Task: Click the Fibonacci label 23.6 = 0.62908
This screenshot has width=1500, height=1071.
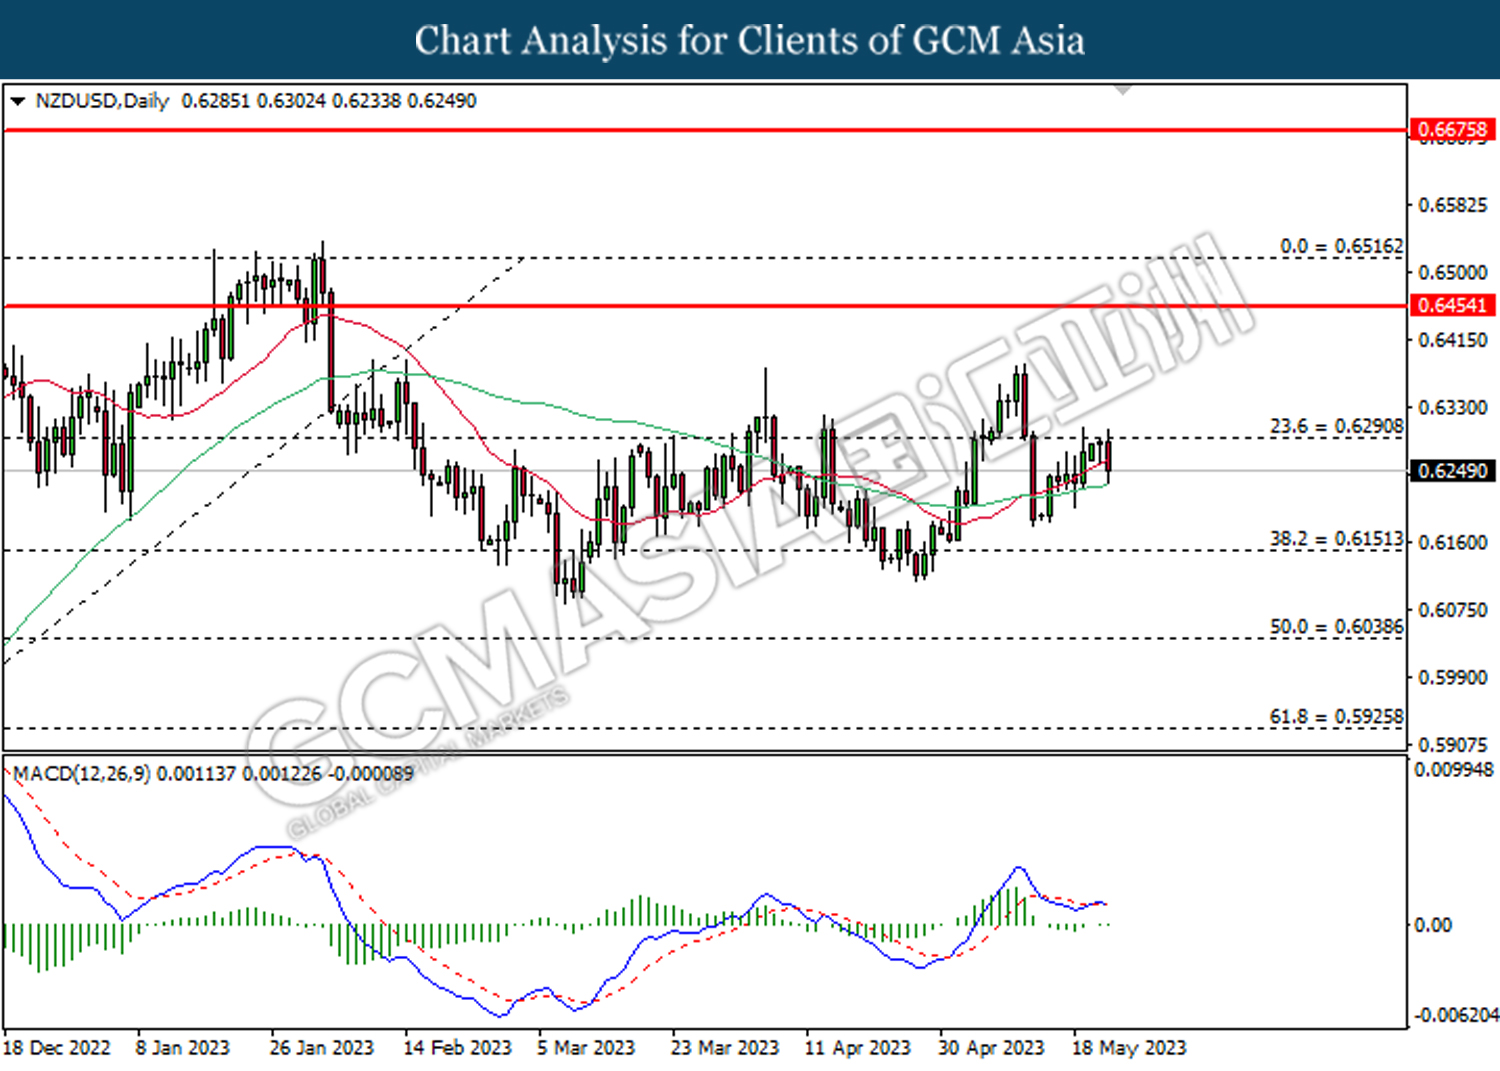Action: [x=1336, y=426]
